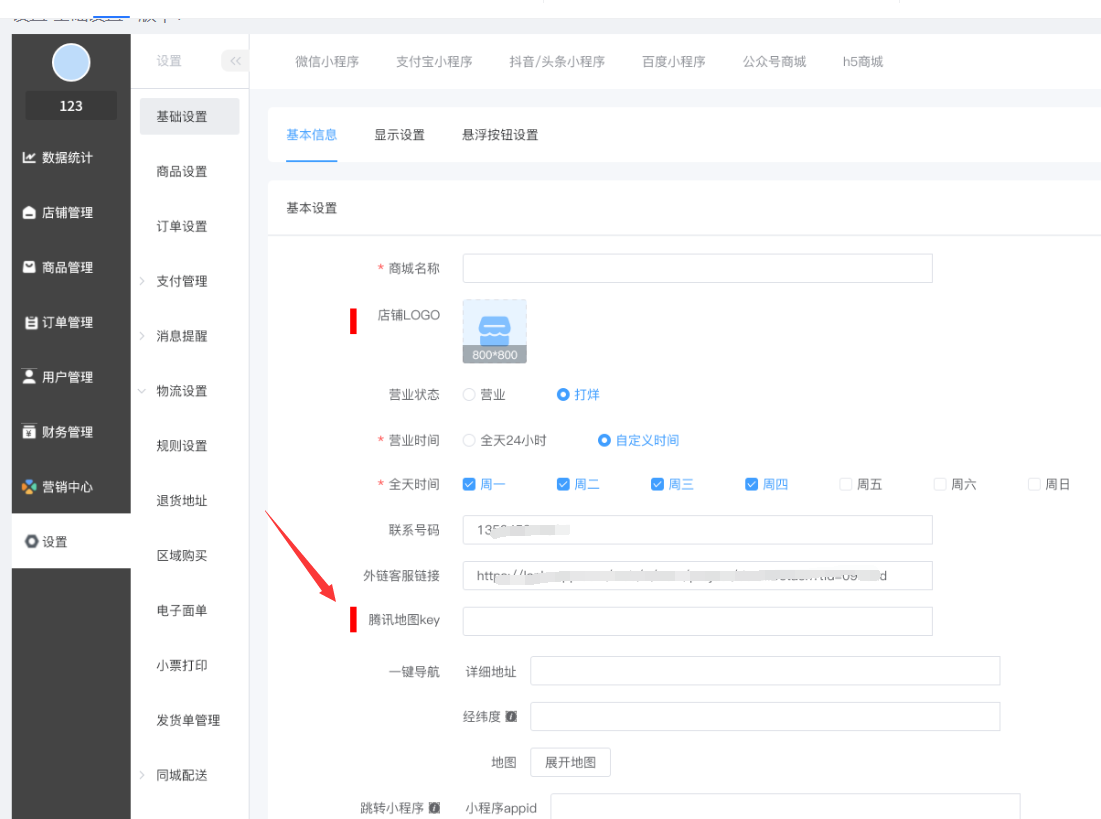Switch to the 显示设置 tab
1101x819 pixels.
[399, 135]
